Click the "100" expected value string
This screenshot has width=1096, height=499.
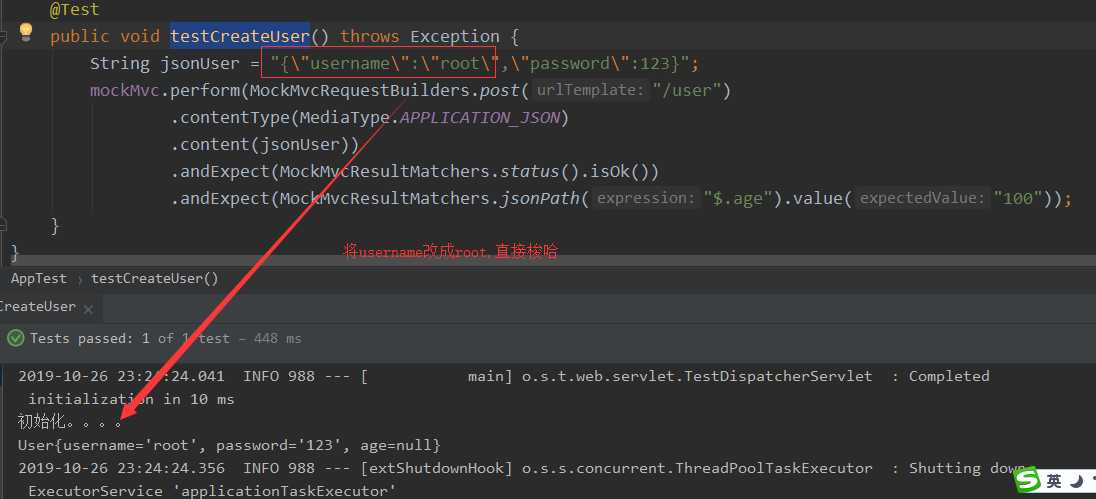tap(1018, 198)
